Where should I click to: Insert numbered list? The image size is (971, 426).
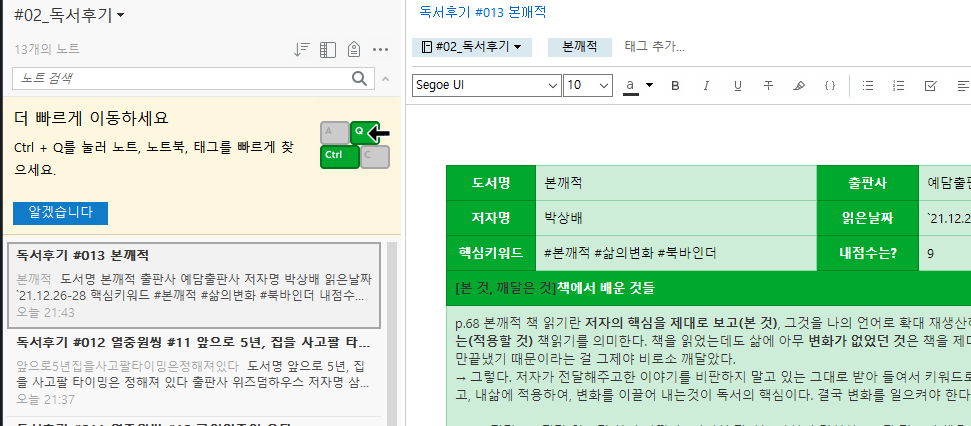[899, 85]
